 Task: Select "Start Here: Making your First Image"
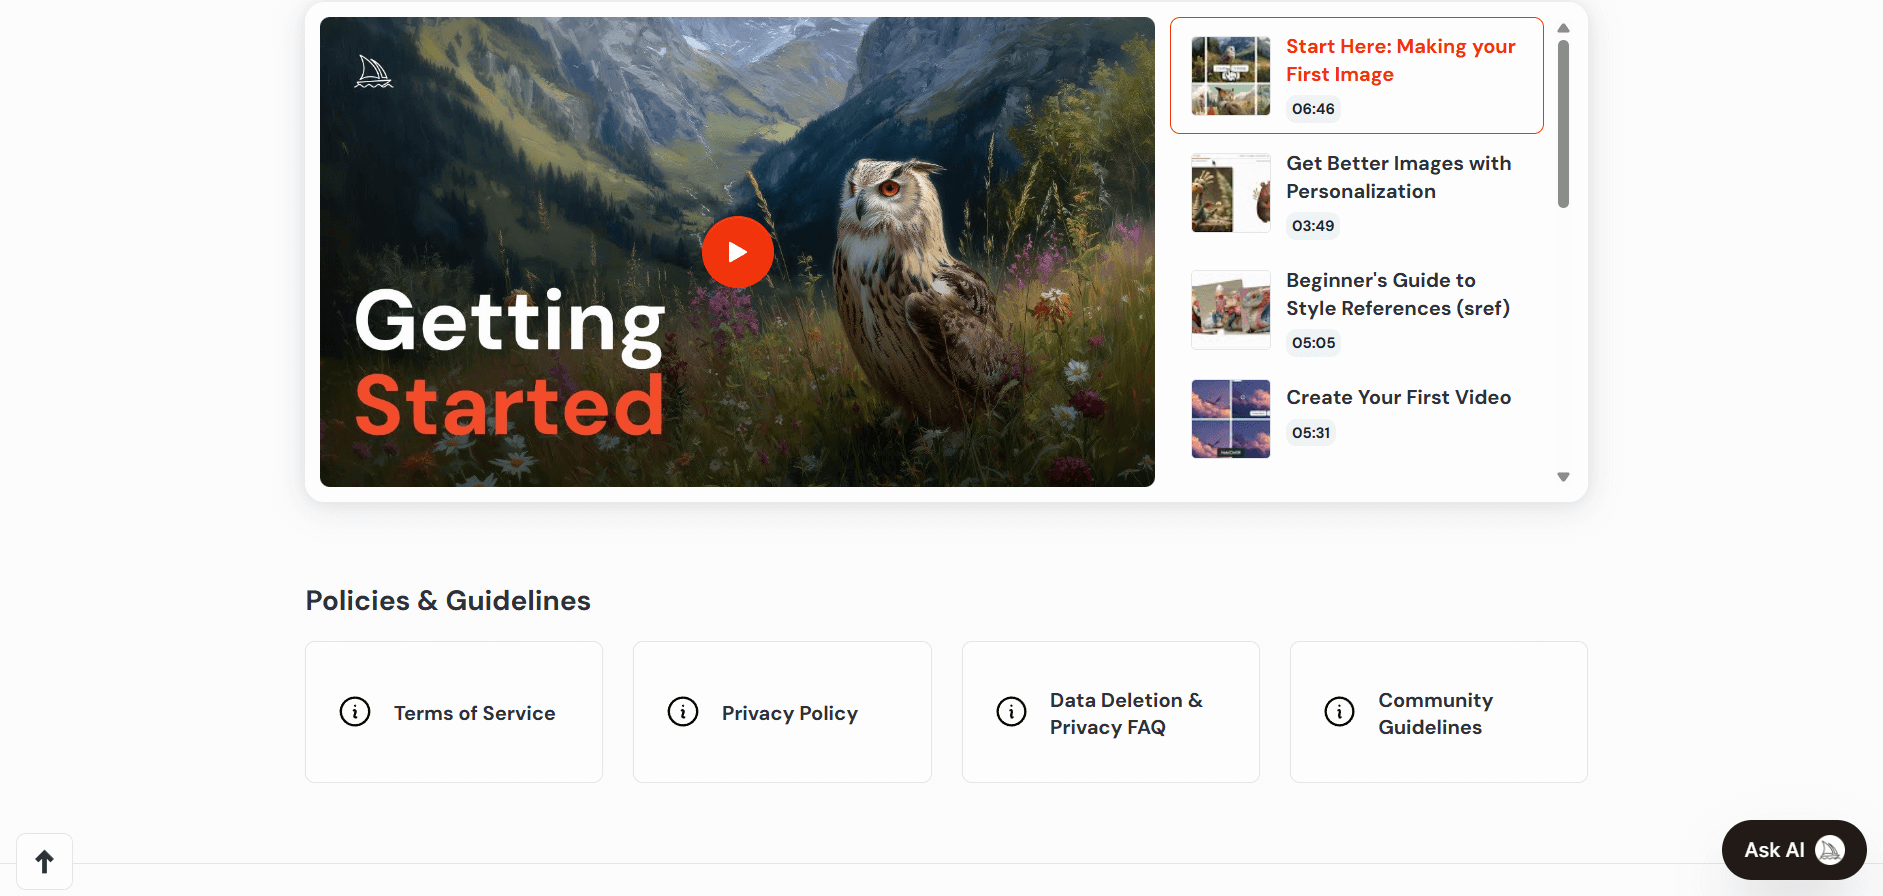point(1400,61)
